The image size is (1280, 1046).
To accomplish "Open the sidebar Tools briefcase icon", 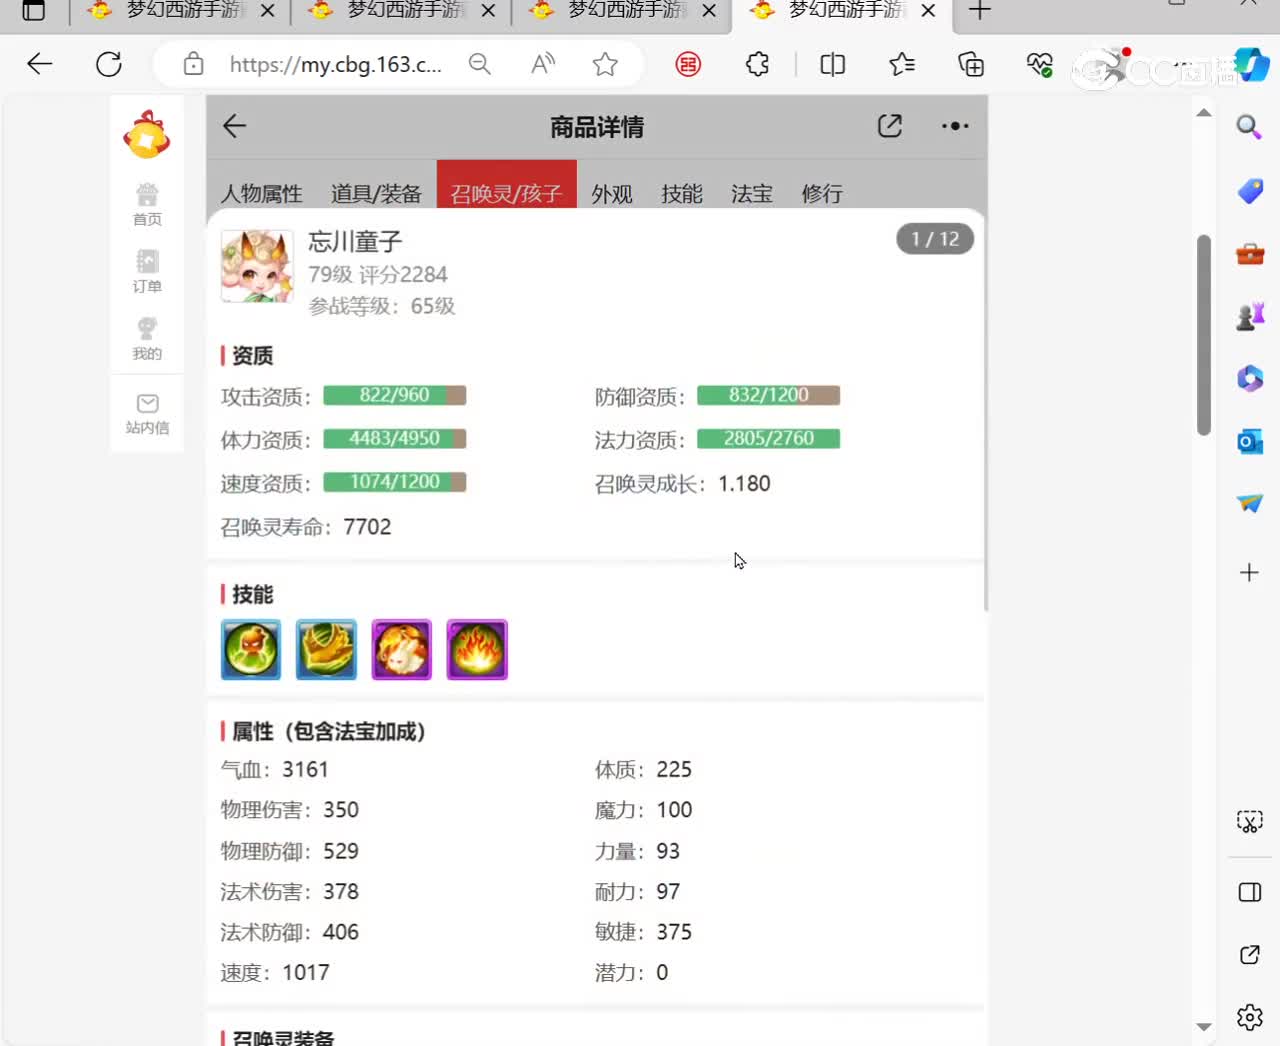I will 1250,254.
